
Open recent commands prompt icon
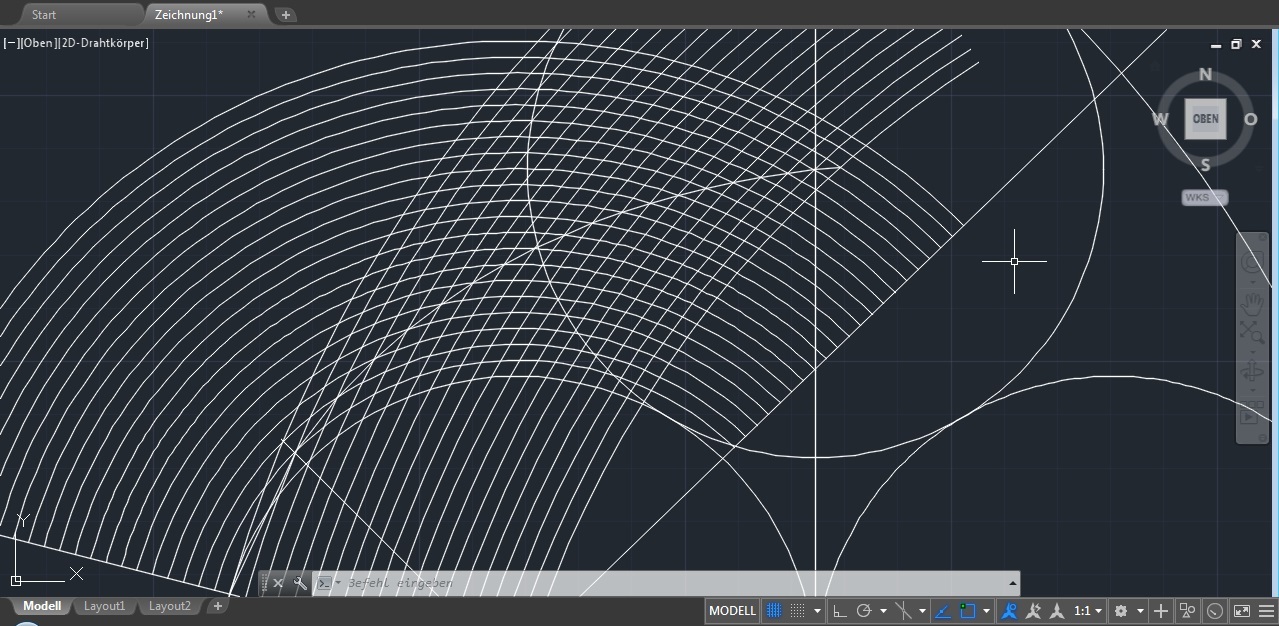325,583
